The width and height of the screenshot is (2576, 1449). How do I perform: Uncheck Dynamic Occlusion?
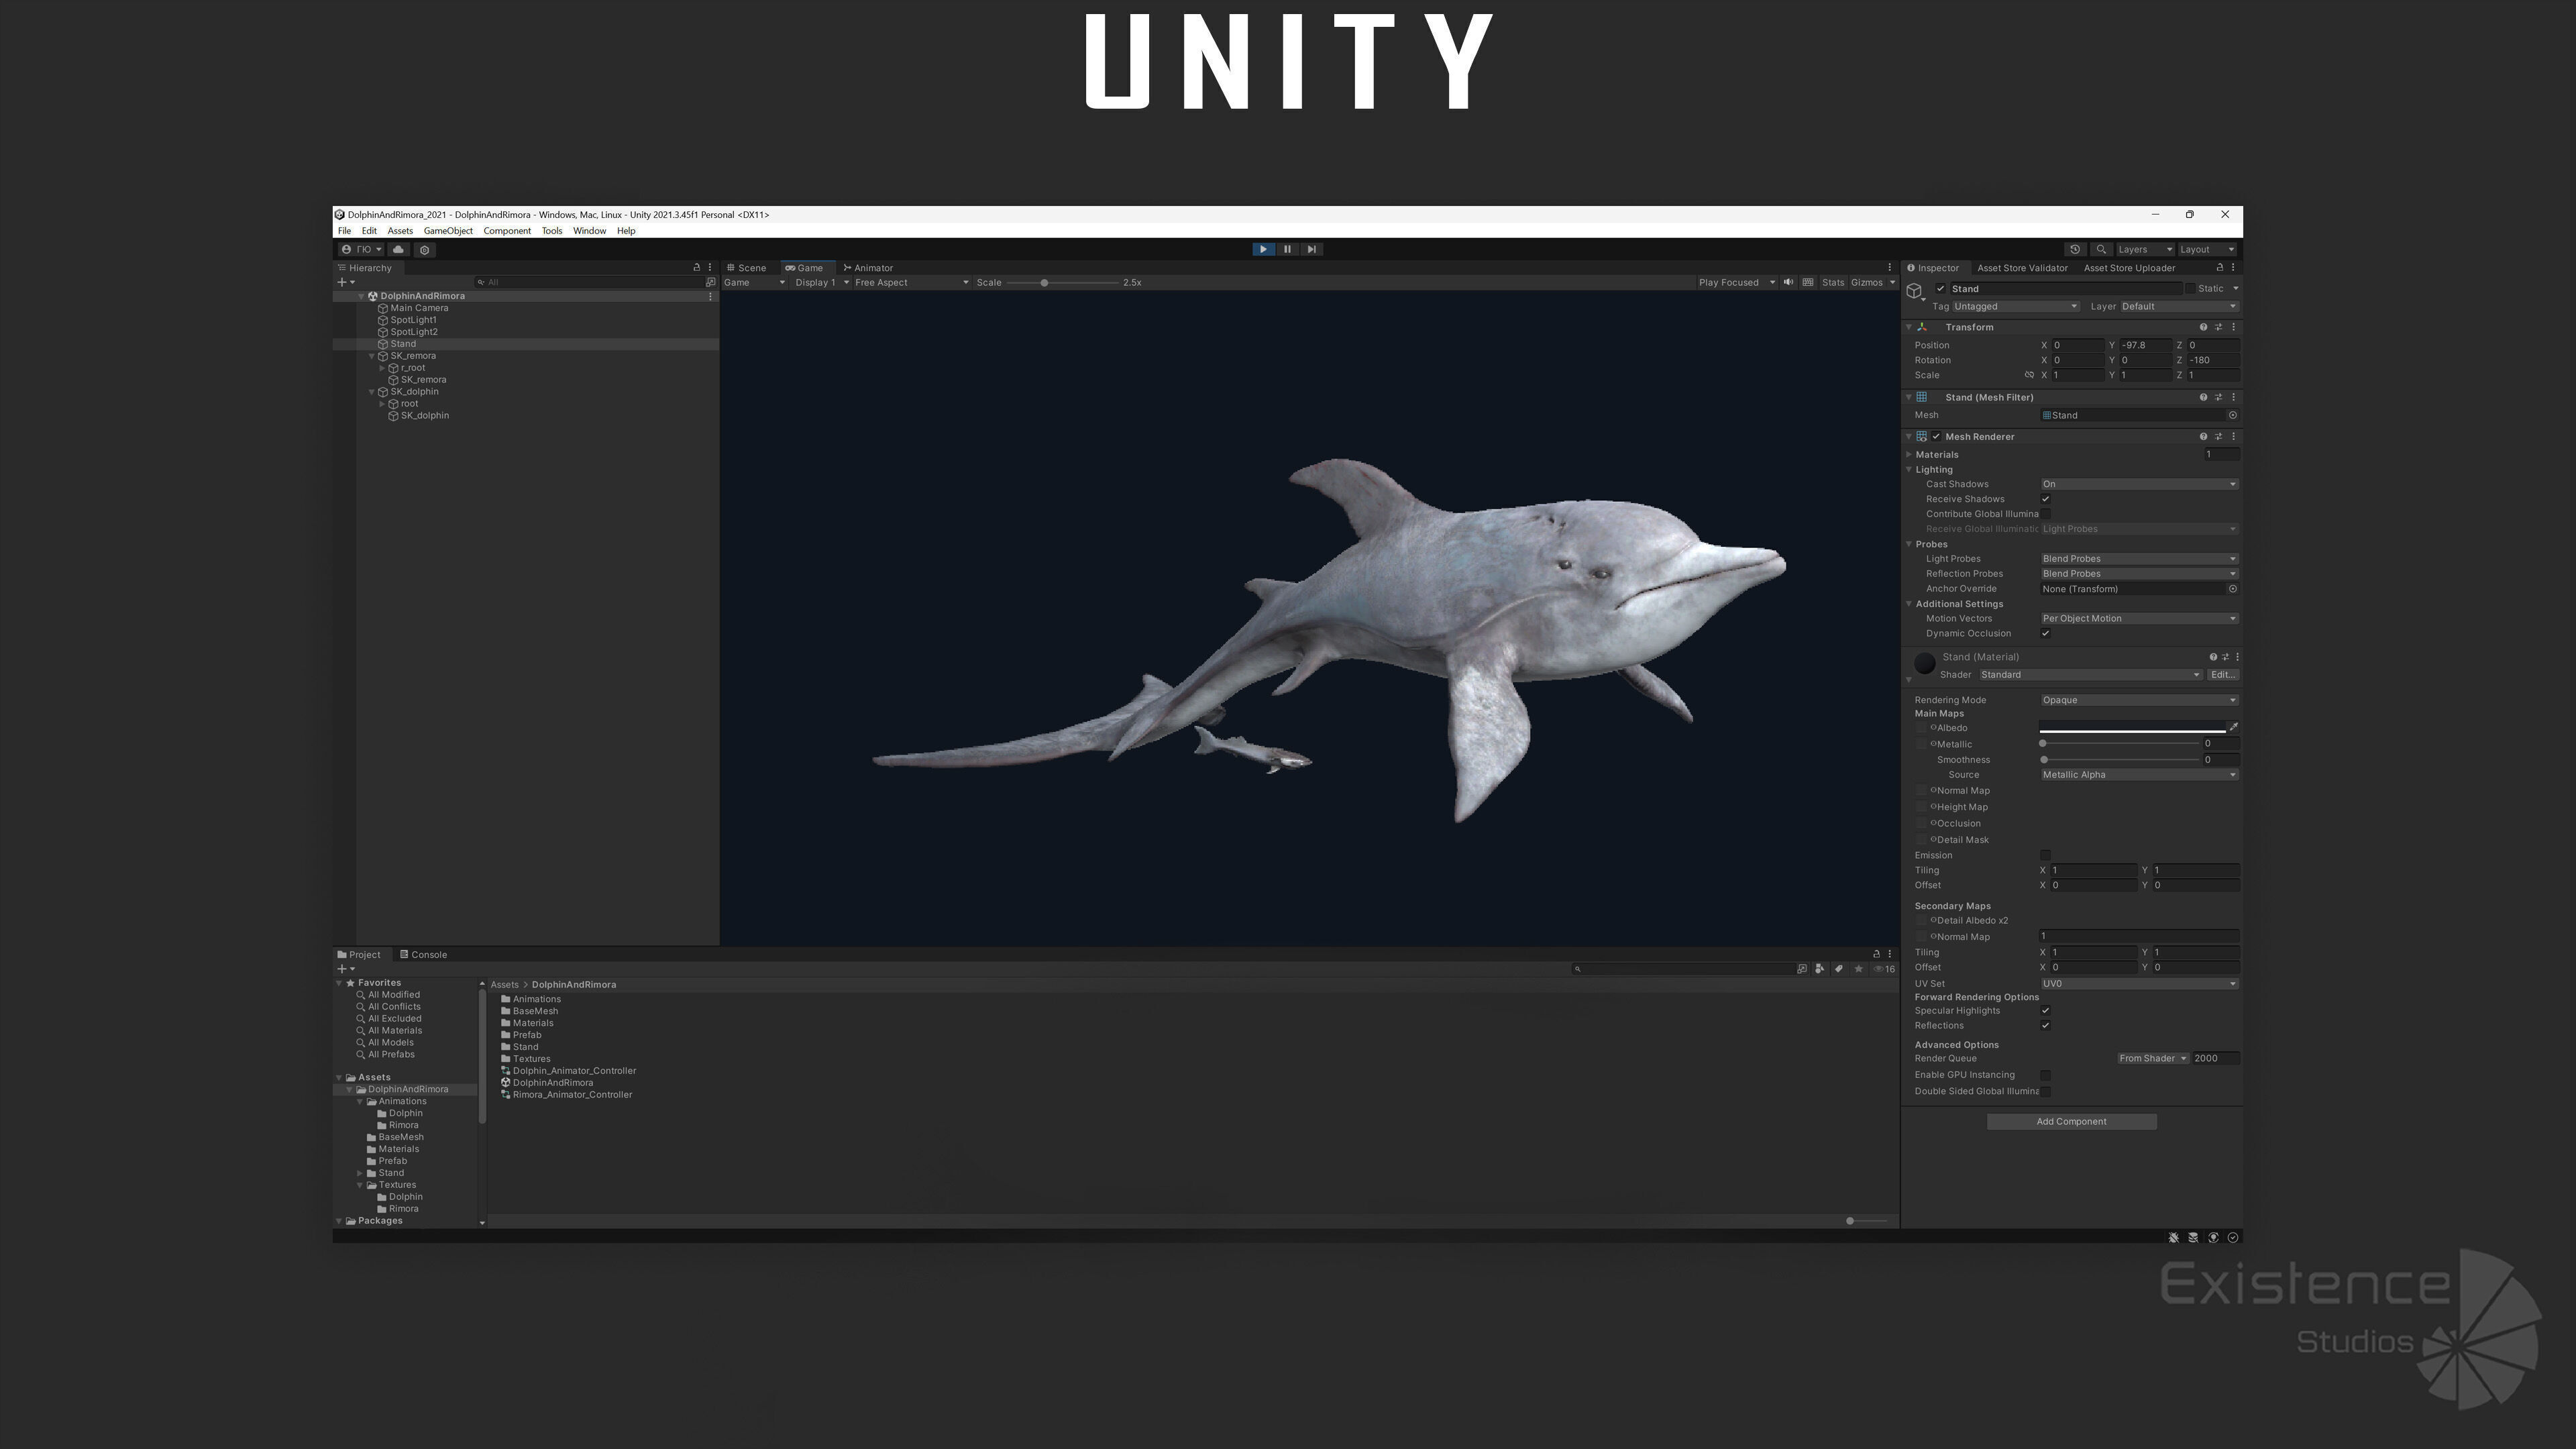click(2045, 633)
